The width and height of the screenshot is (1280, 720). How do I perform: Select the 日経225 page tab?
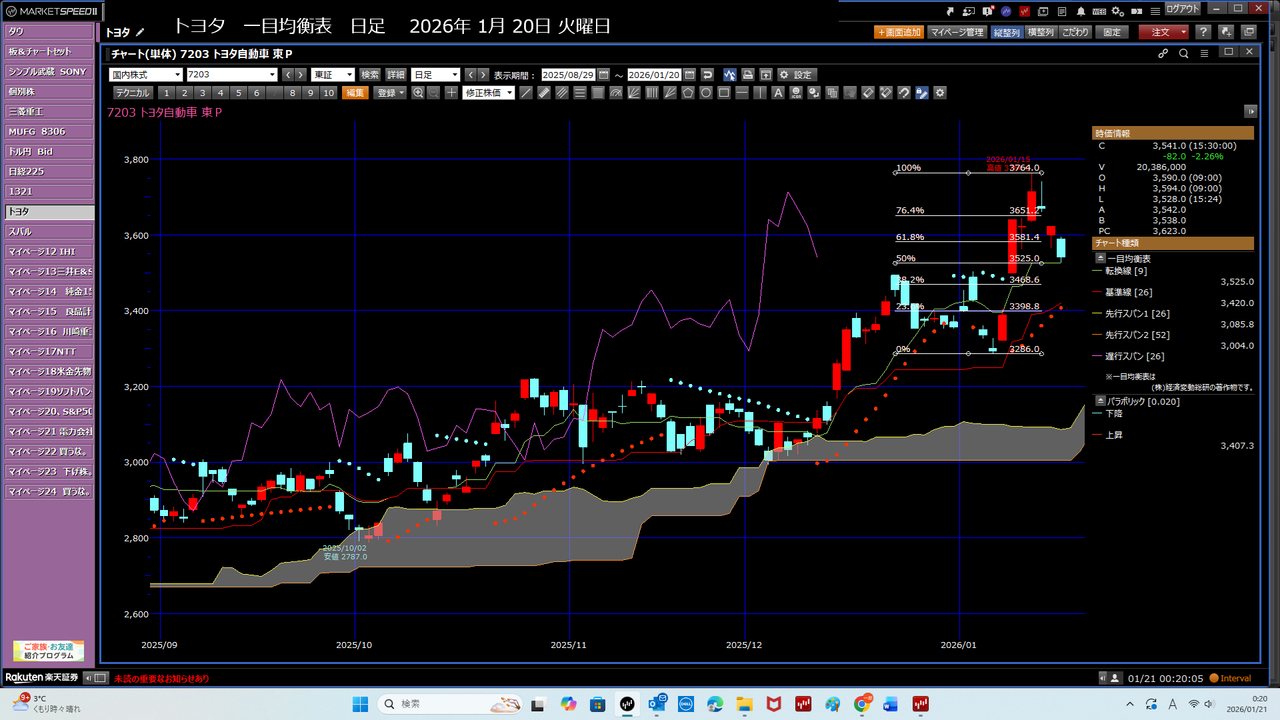coord(48,171)
